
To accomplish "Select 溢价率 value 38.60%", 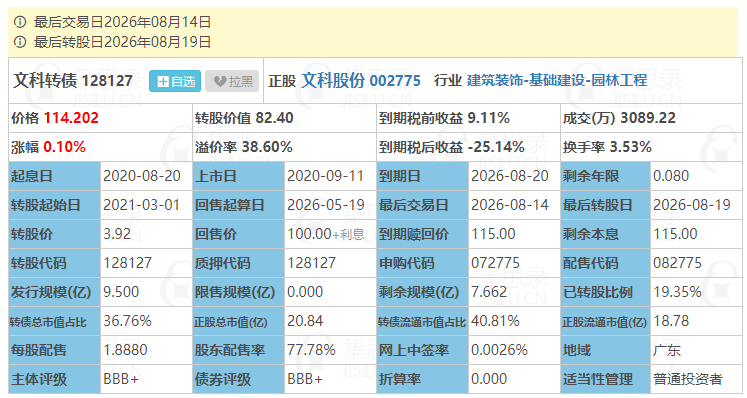I will 267,147.
